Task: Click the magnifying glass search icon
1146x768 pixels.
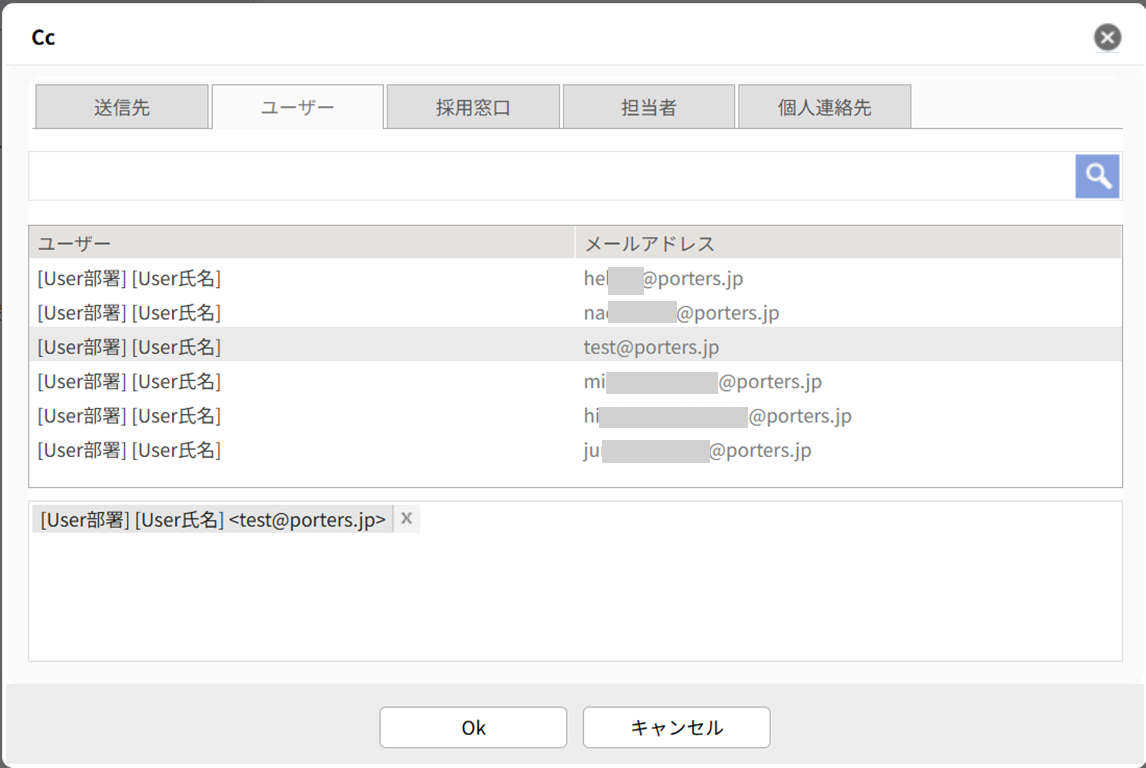Action: pos(1097,177)
